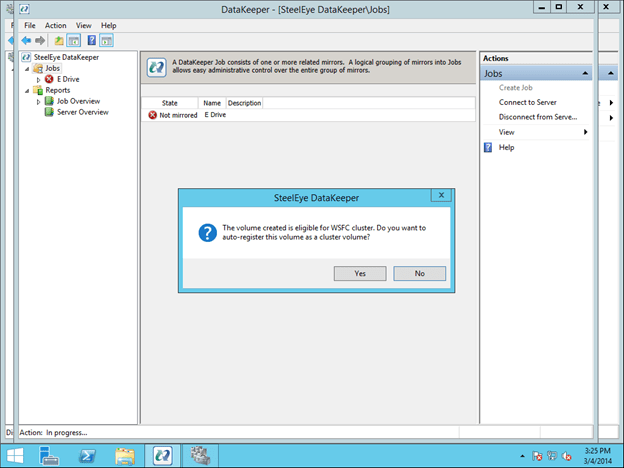The height and width of the screenshot is (468, 624).
Task: Expand the Job Overview tree node
Action: click(38, 101)
